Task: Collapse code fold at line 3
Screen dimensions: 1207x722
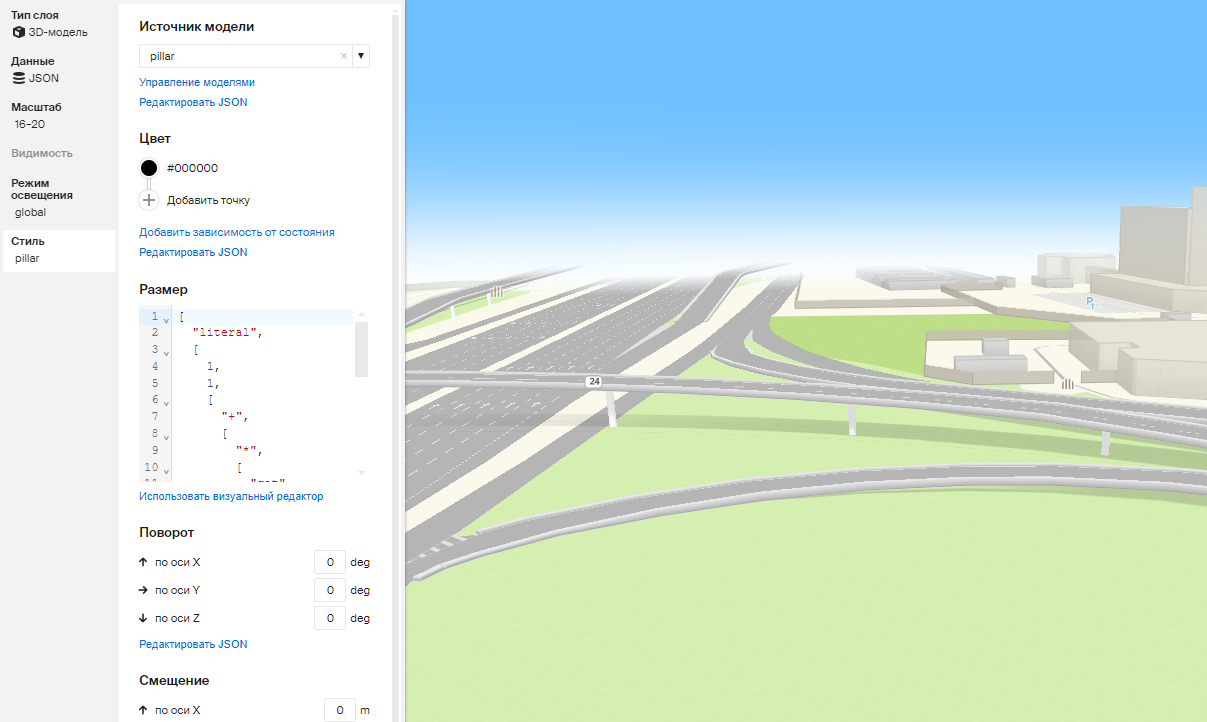Action: pos(166,351)
